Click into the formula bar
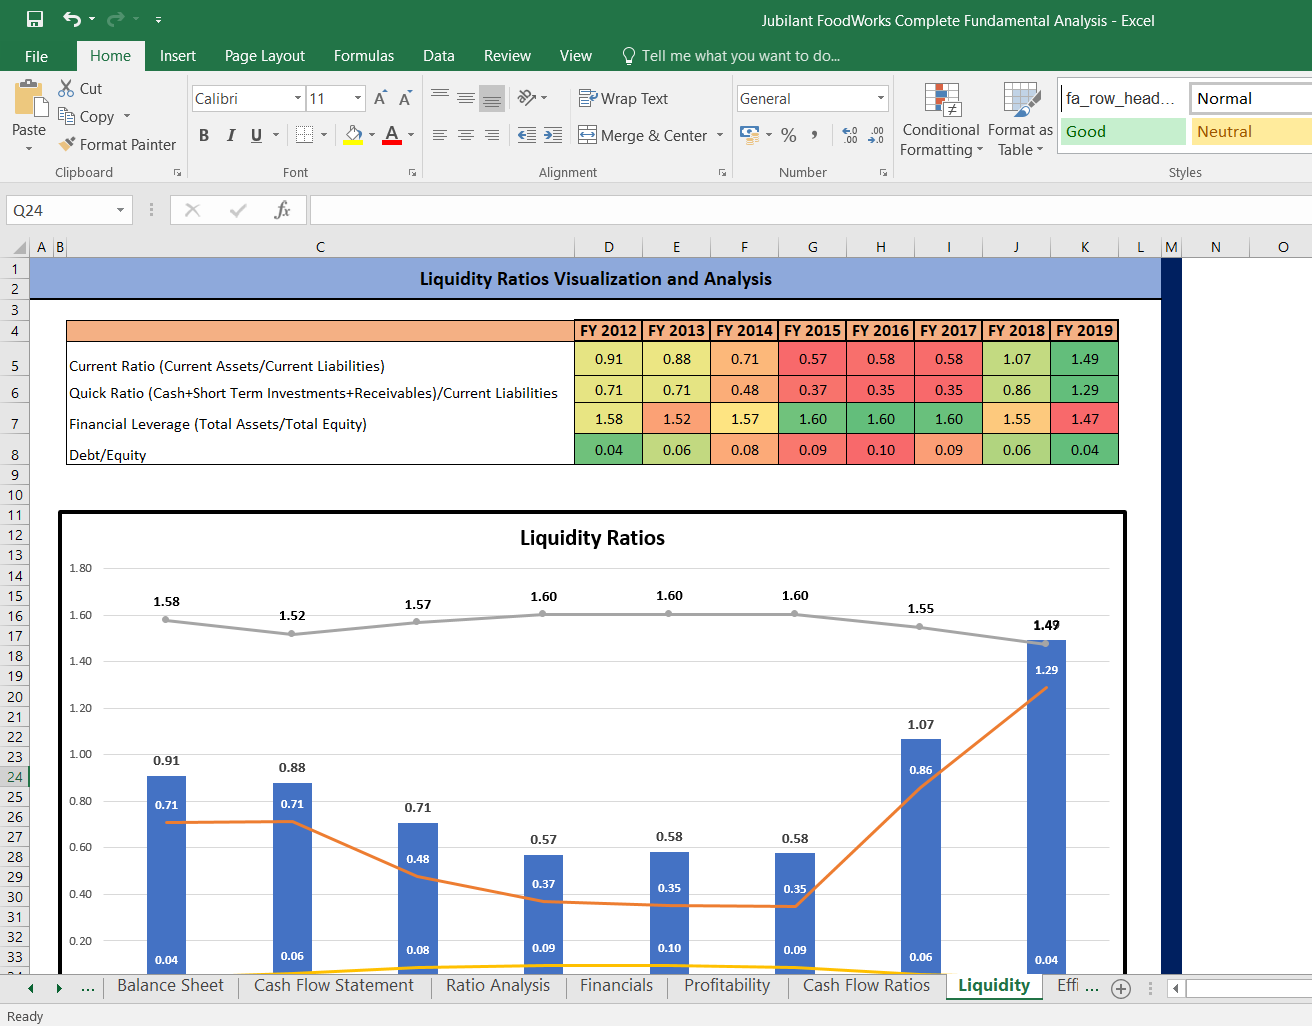 pos(810,210)
